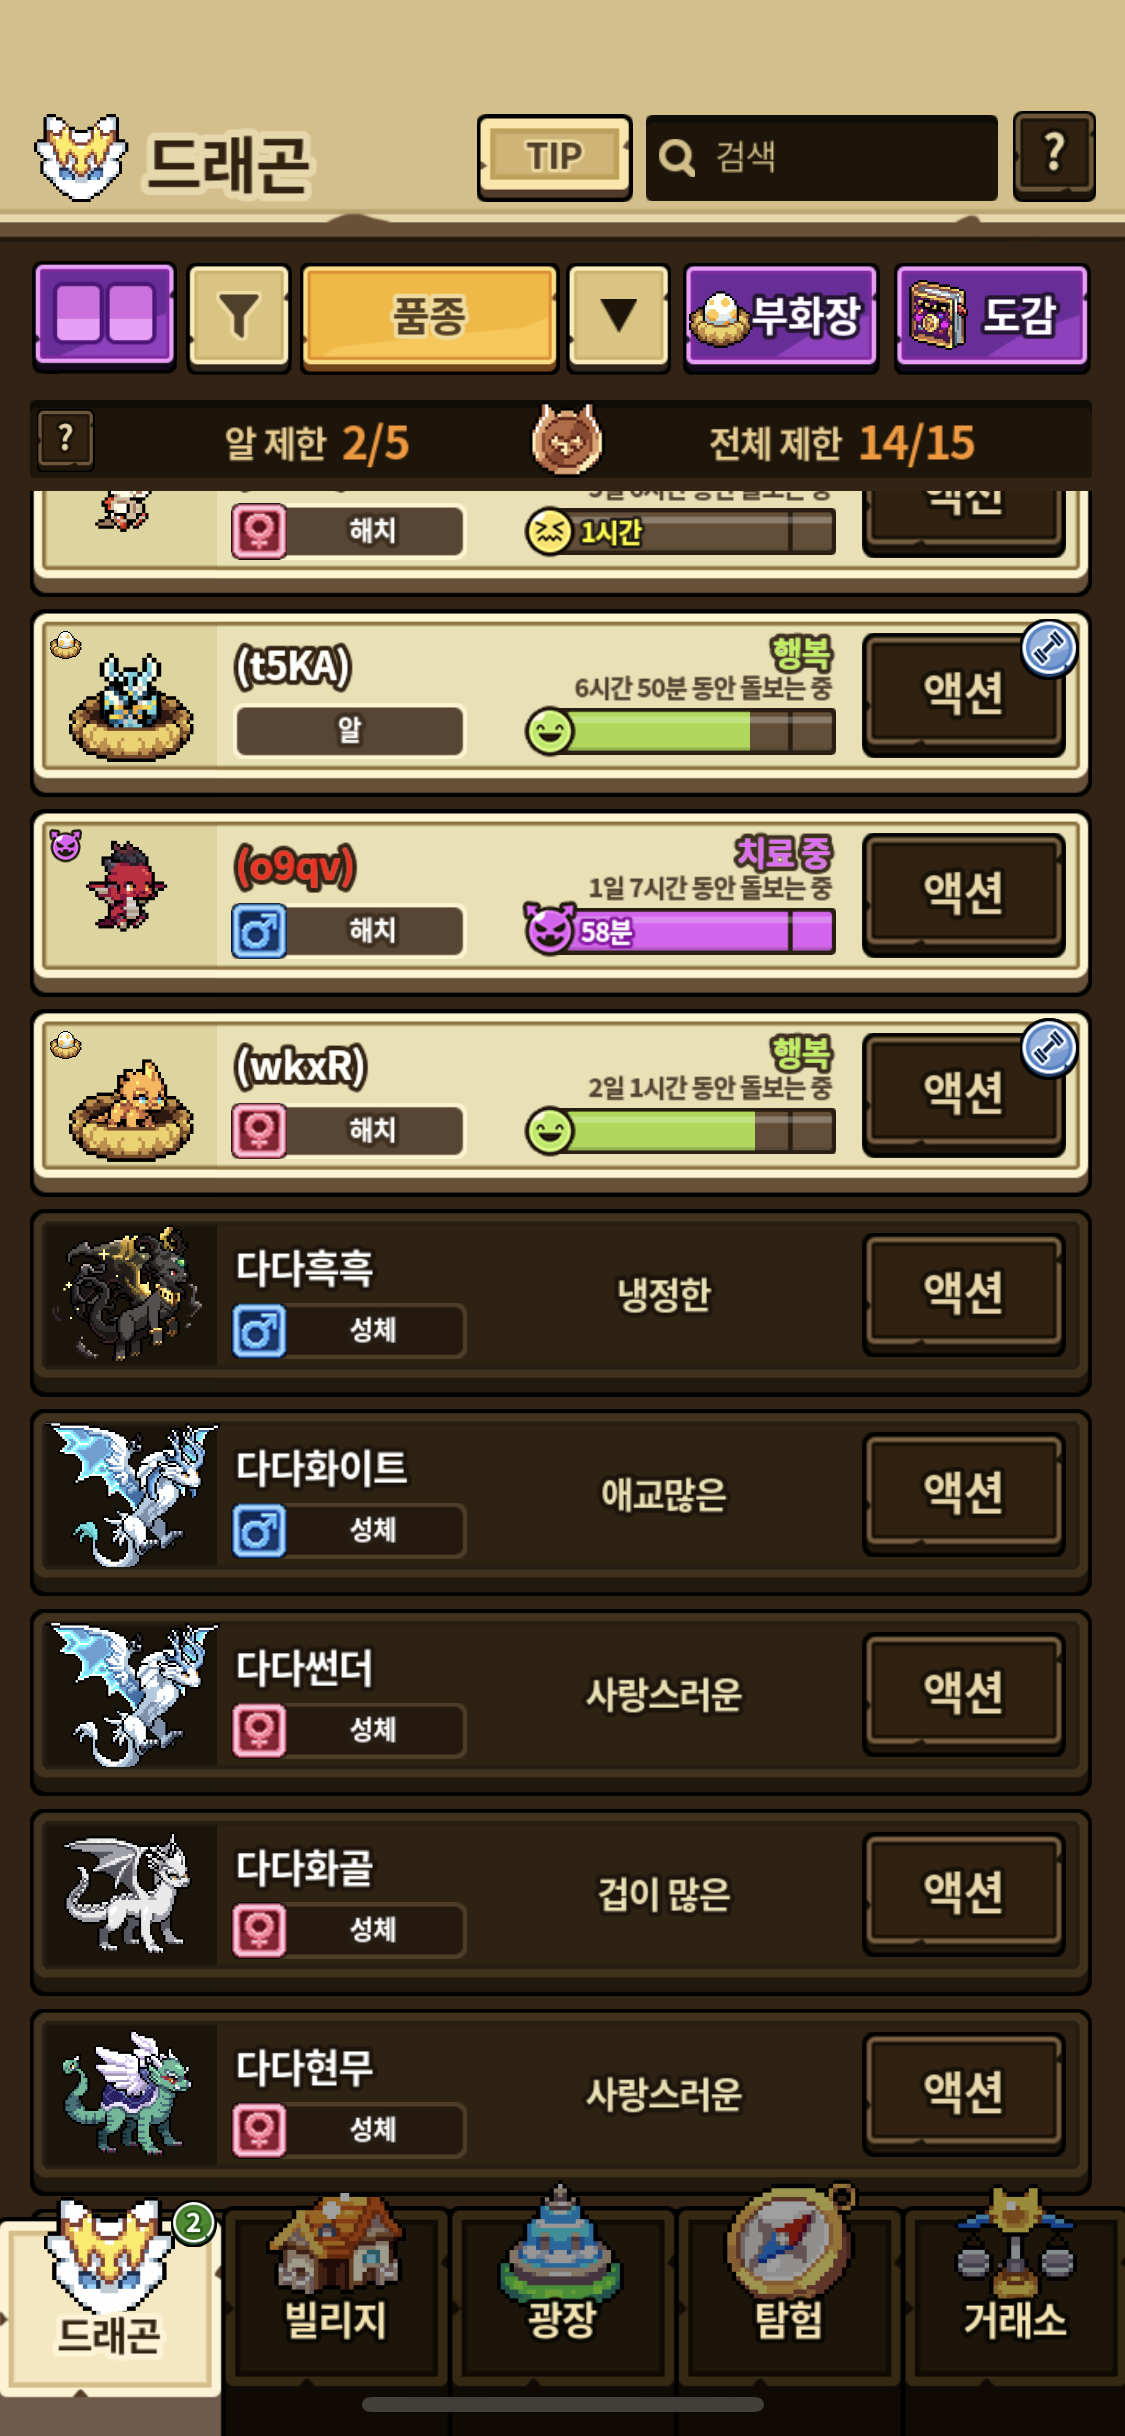Tap the dumbbell badge on t5KA egg

tap(1049, 648)
